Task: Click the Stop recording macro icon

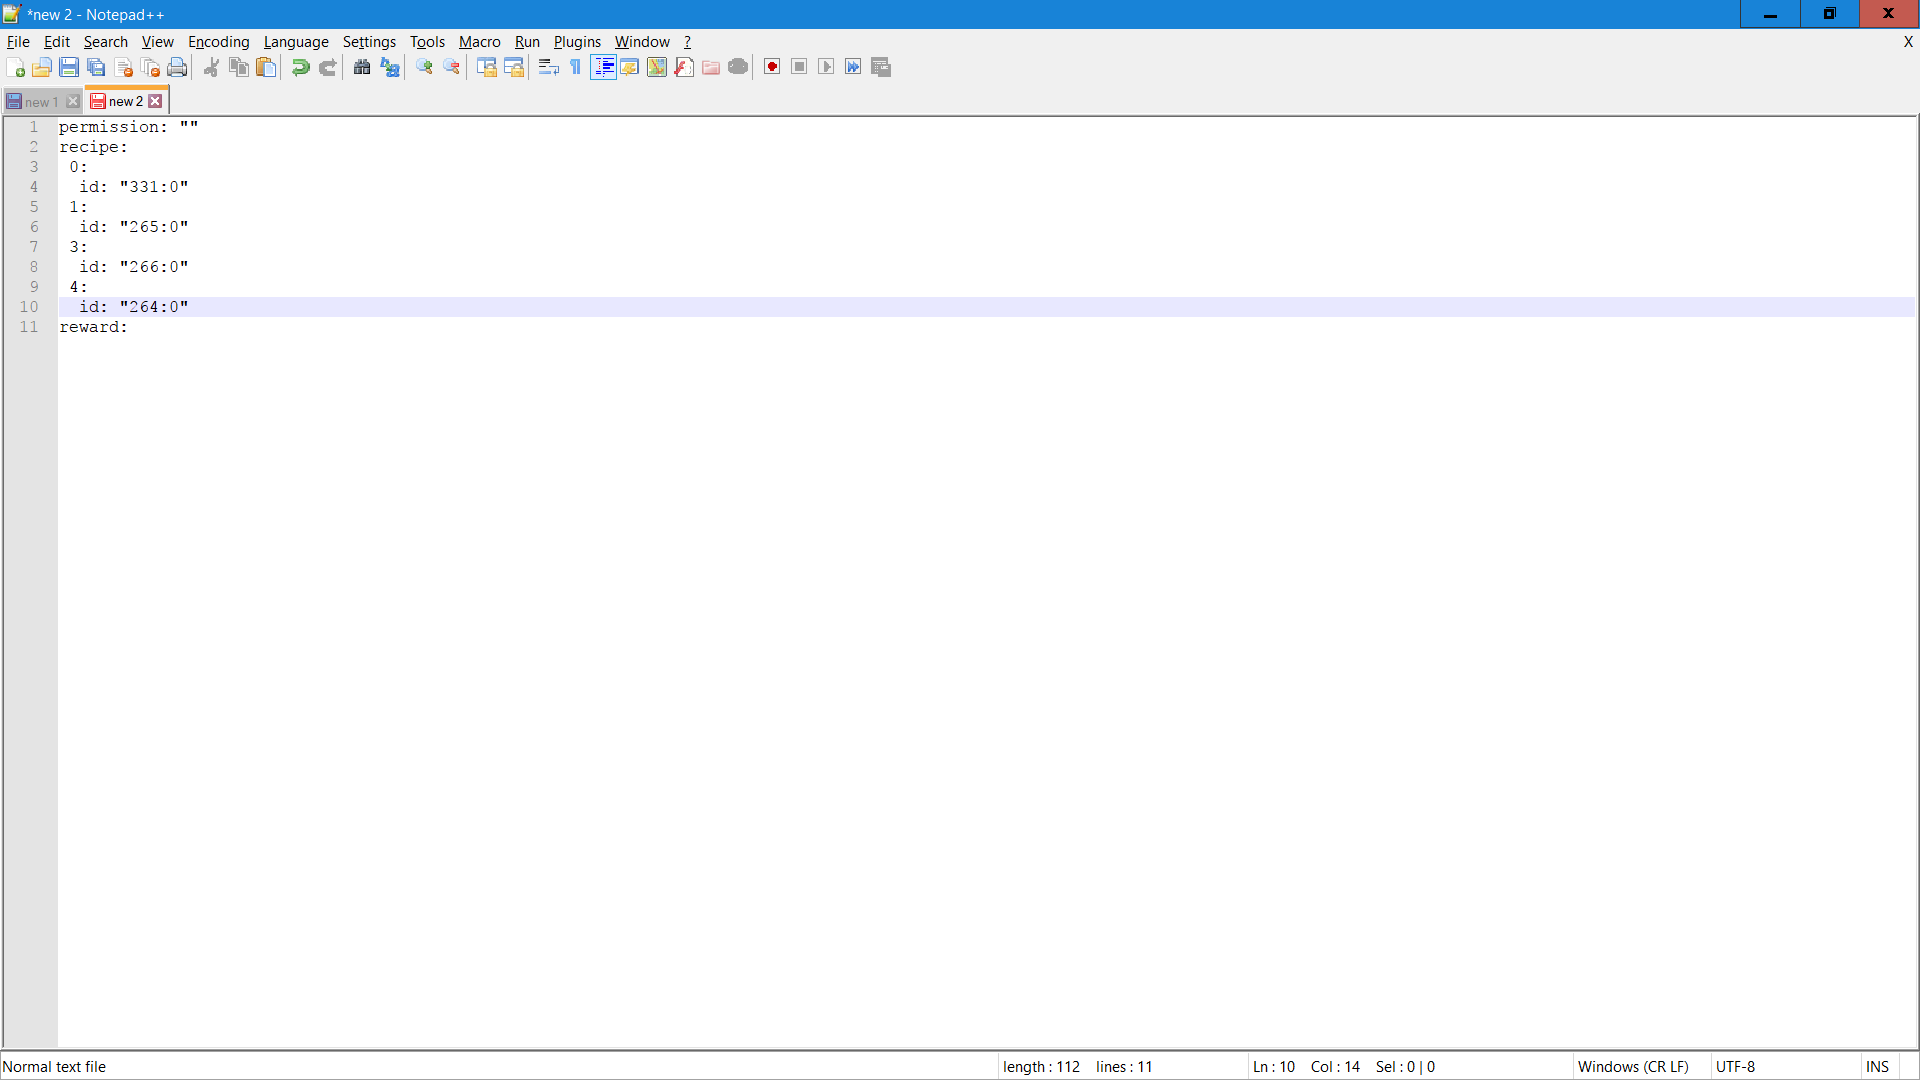Action: 799,67
